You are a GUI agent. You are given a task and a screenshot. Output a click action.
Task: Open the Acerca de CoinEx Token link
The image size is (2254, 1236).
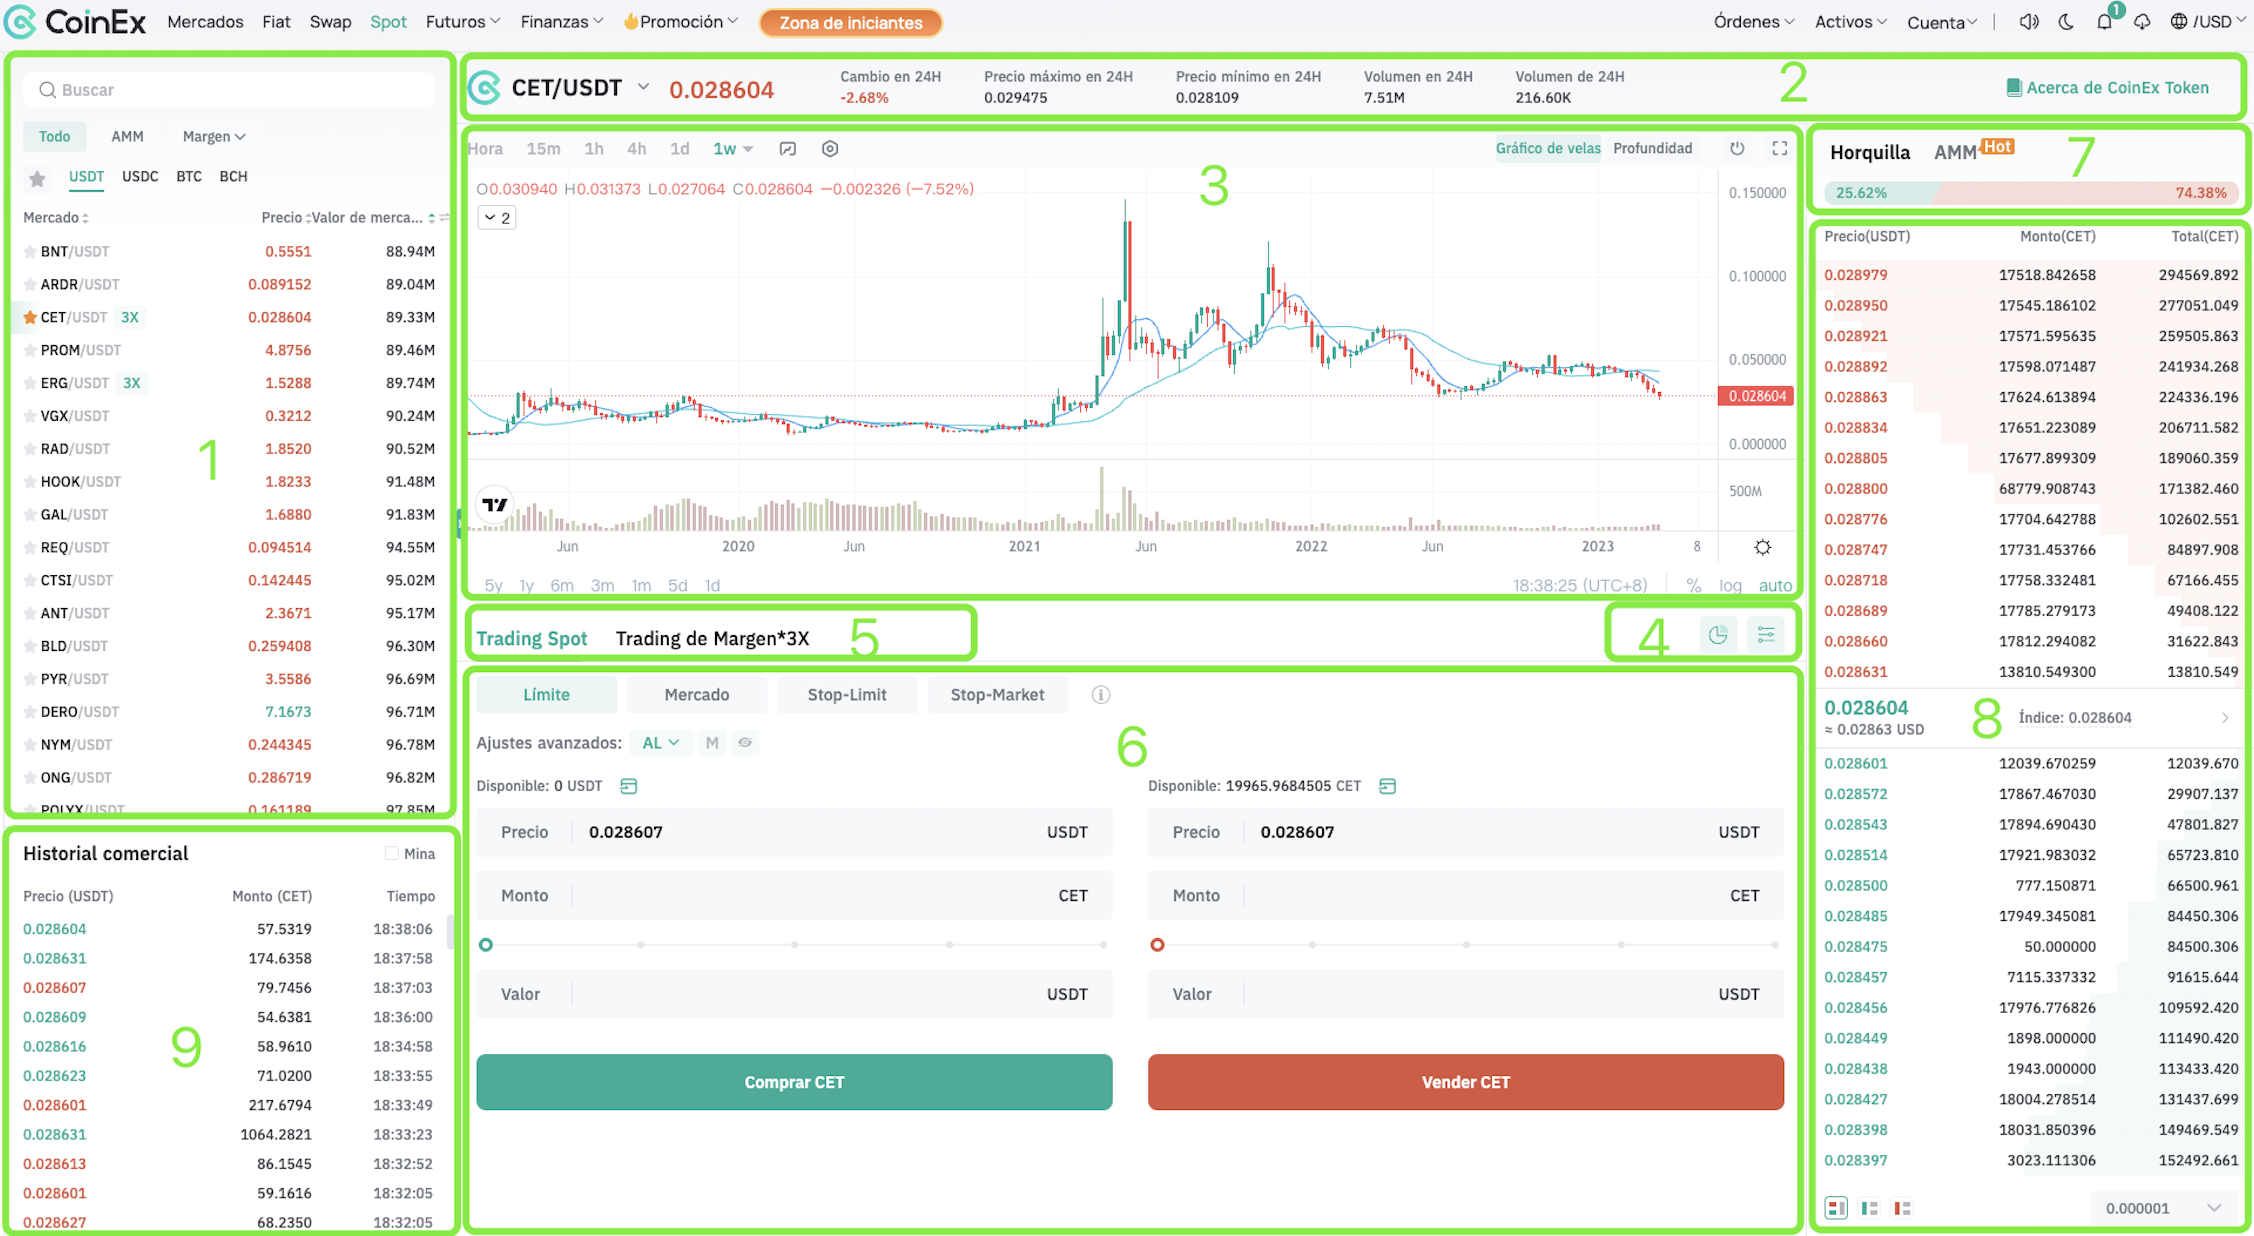coord(2108,88)
